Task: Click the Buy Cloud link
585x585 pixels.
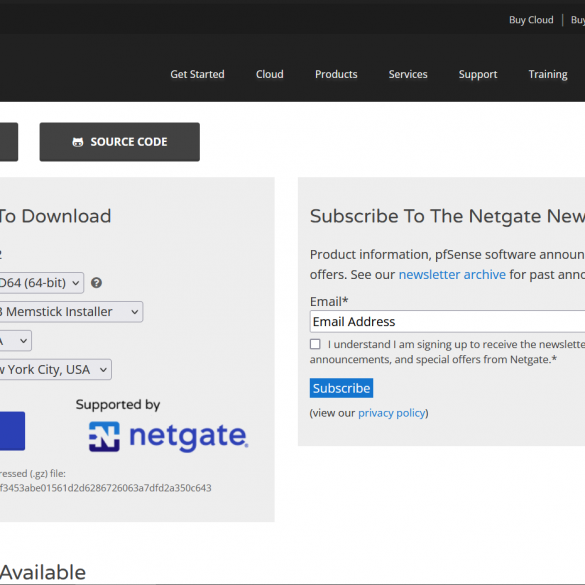Action: (531, 20)
